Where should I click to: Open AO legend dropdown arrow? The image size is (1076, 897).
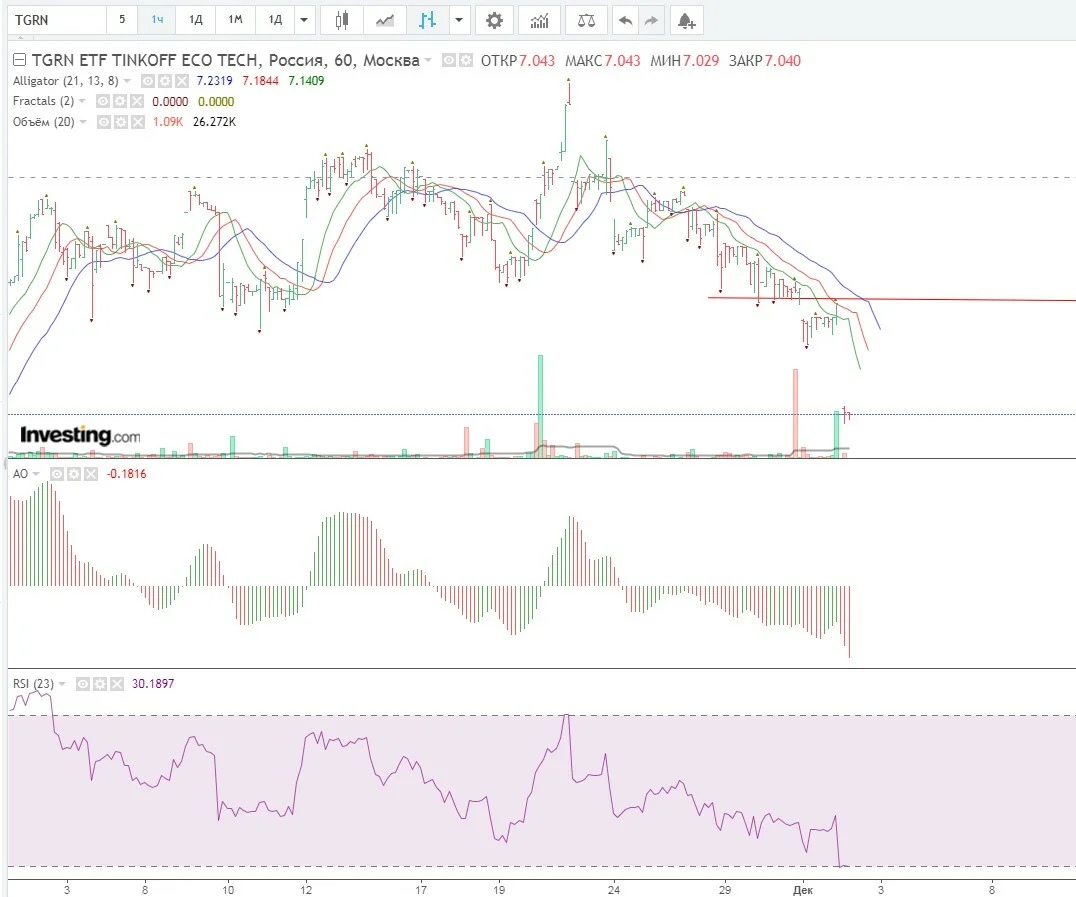coord(36,474)
